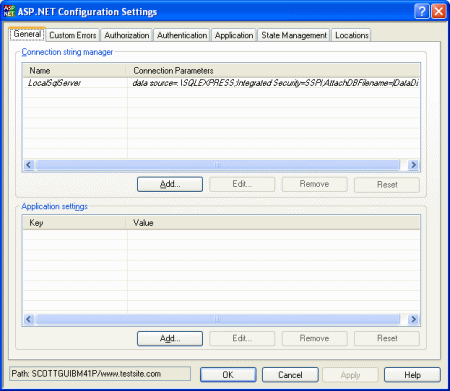Click the connection string horizontal scrollbar track
Viewport: 450px width, 391px height.
point(221,165)
